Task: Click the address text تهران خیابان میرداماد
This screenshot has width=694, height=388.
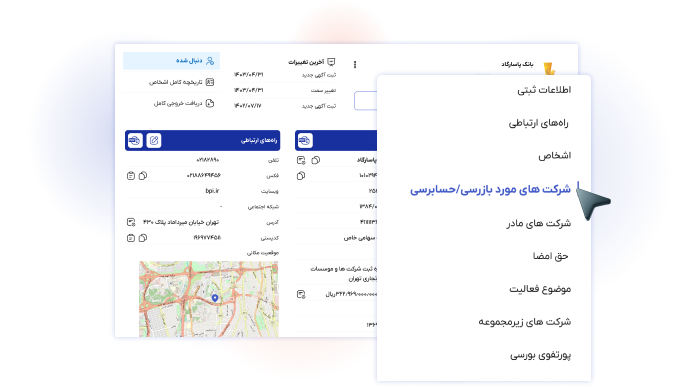Action: 181,222
